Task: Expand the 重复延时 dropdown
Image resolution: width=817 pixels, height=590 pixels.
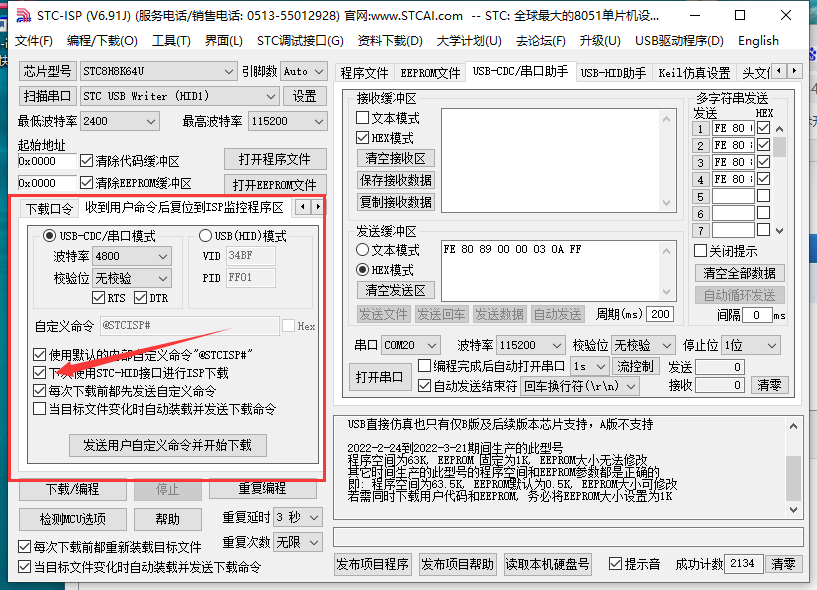Action: click(x=298, y=517)
